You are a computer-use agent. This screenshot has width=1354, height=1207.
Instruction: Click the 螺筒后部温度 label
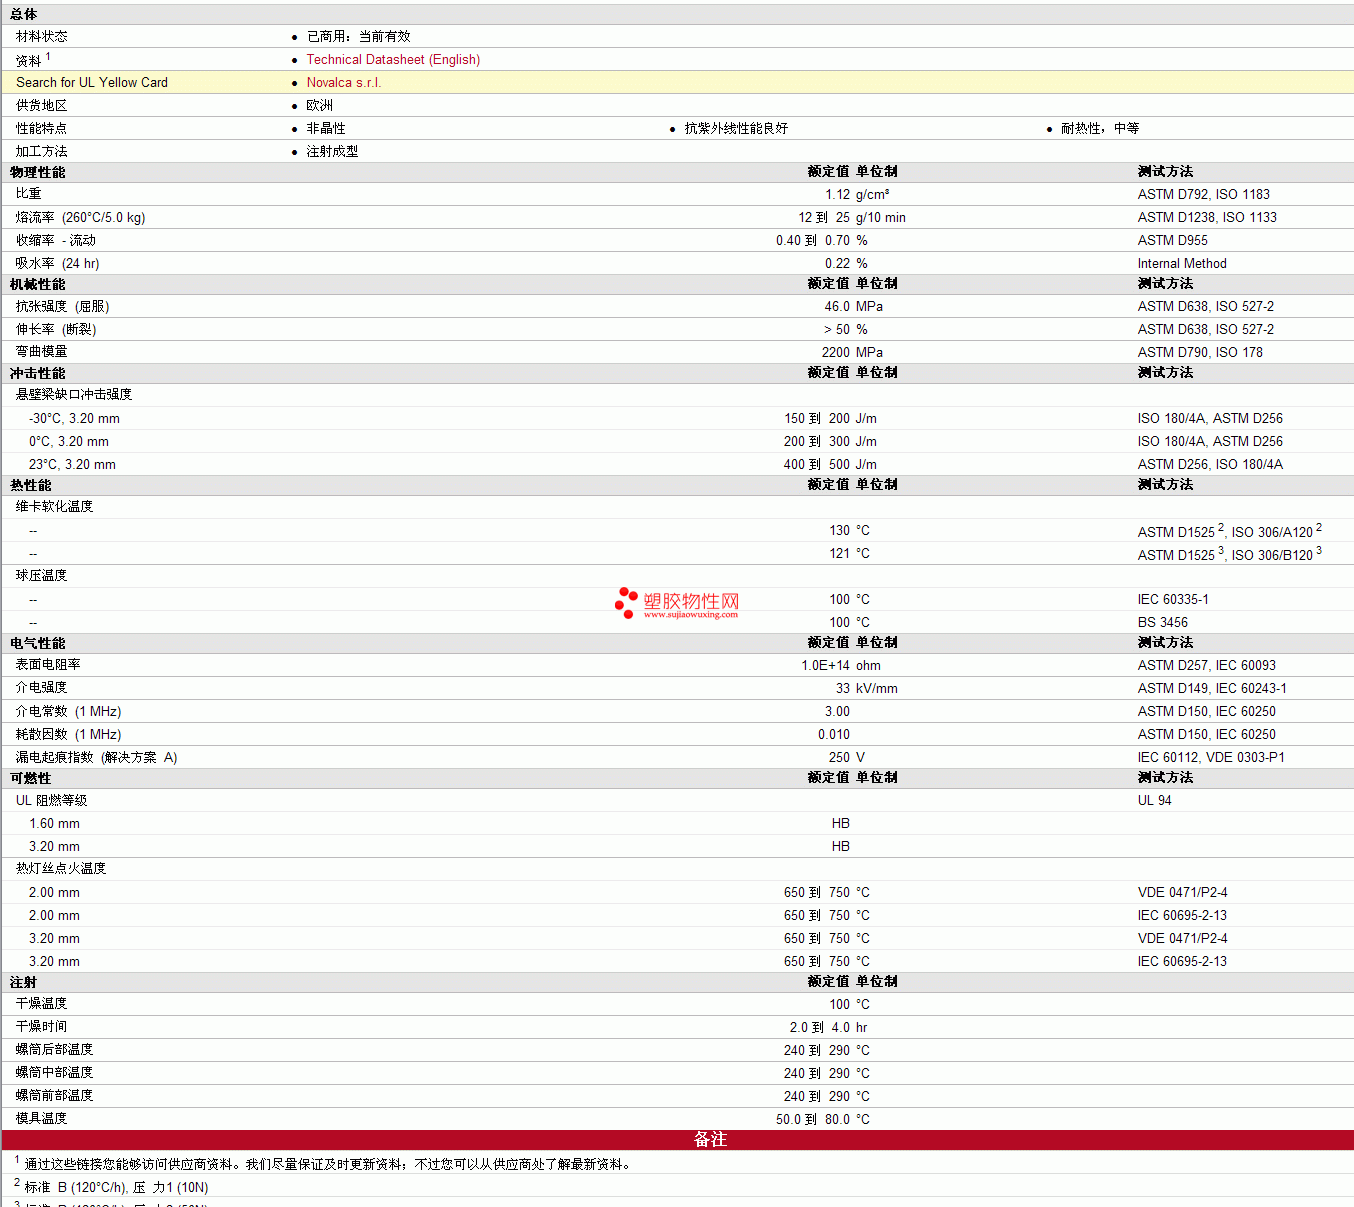tap(54, 1049)
